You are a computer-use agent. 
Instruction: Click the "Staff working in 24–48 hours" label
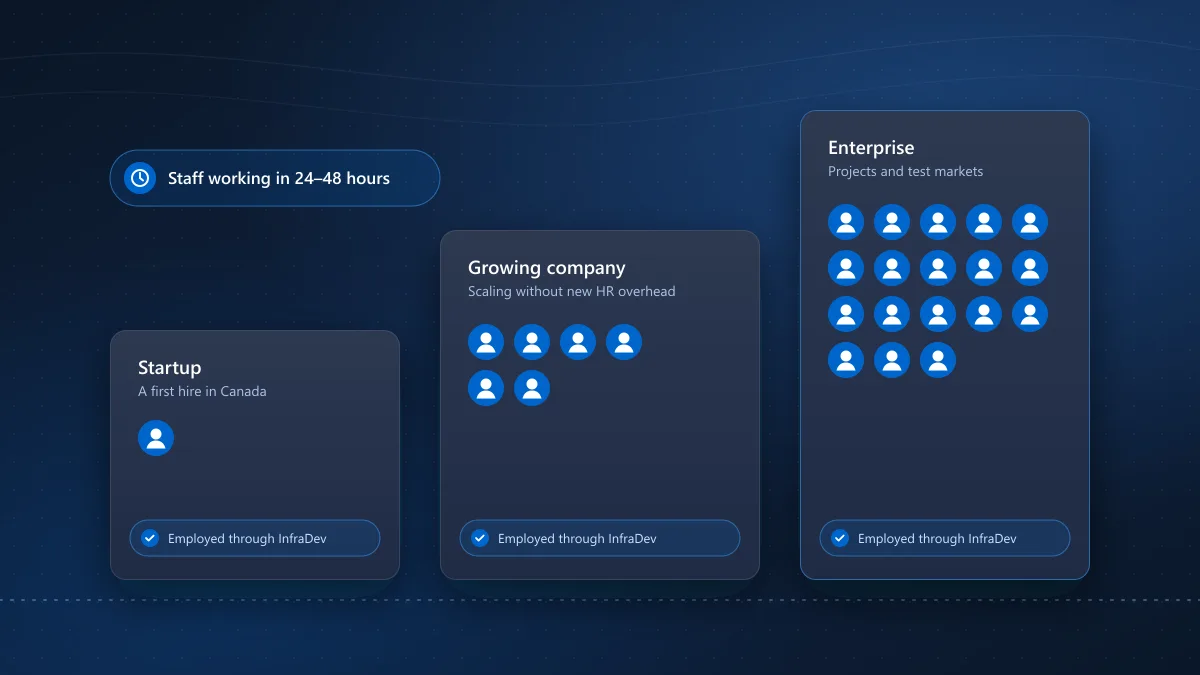click(x=279, y=178)
